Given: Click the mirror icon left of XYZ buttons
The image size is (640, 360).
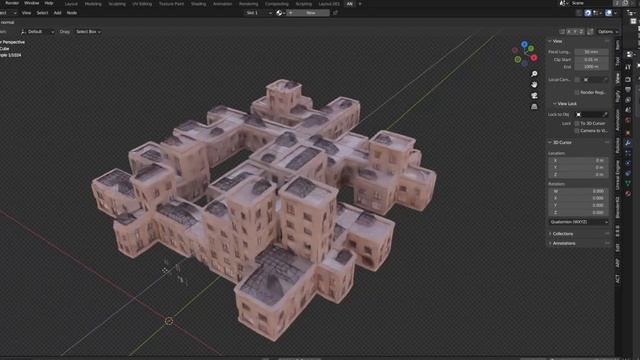Looking at the screenshot, I should (562, 32).
